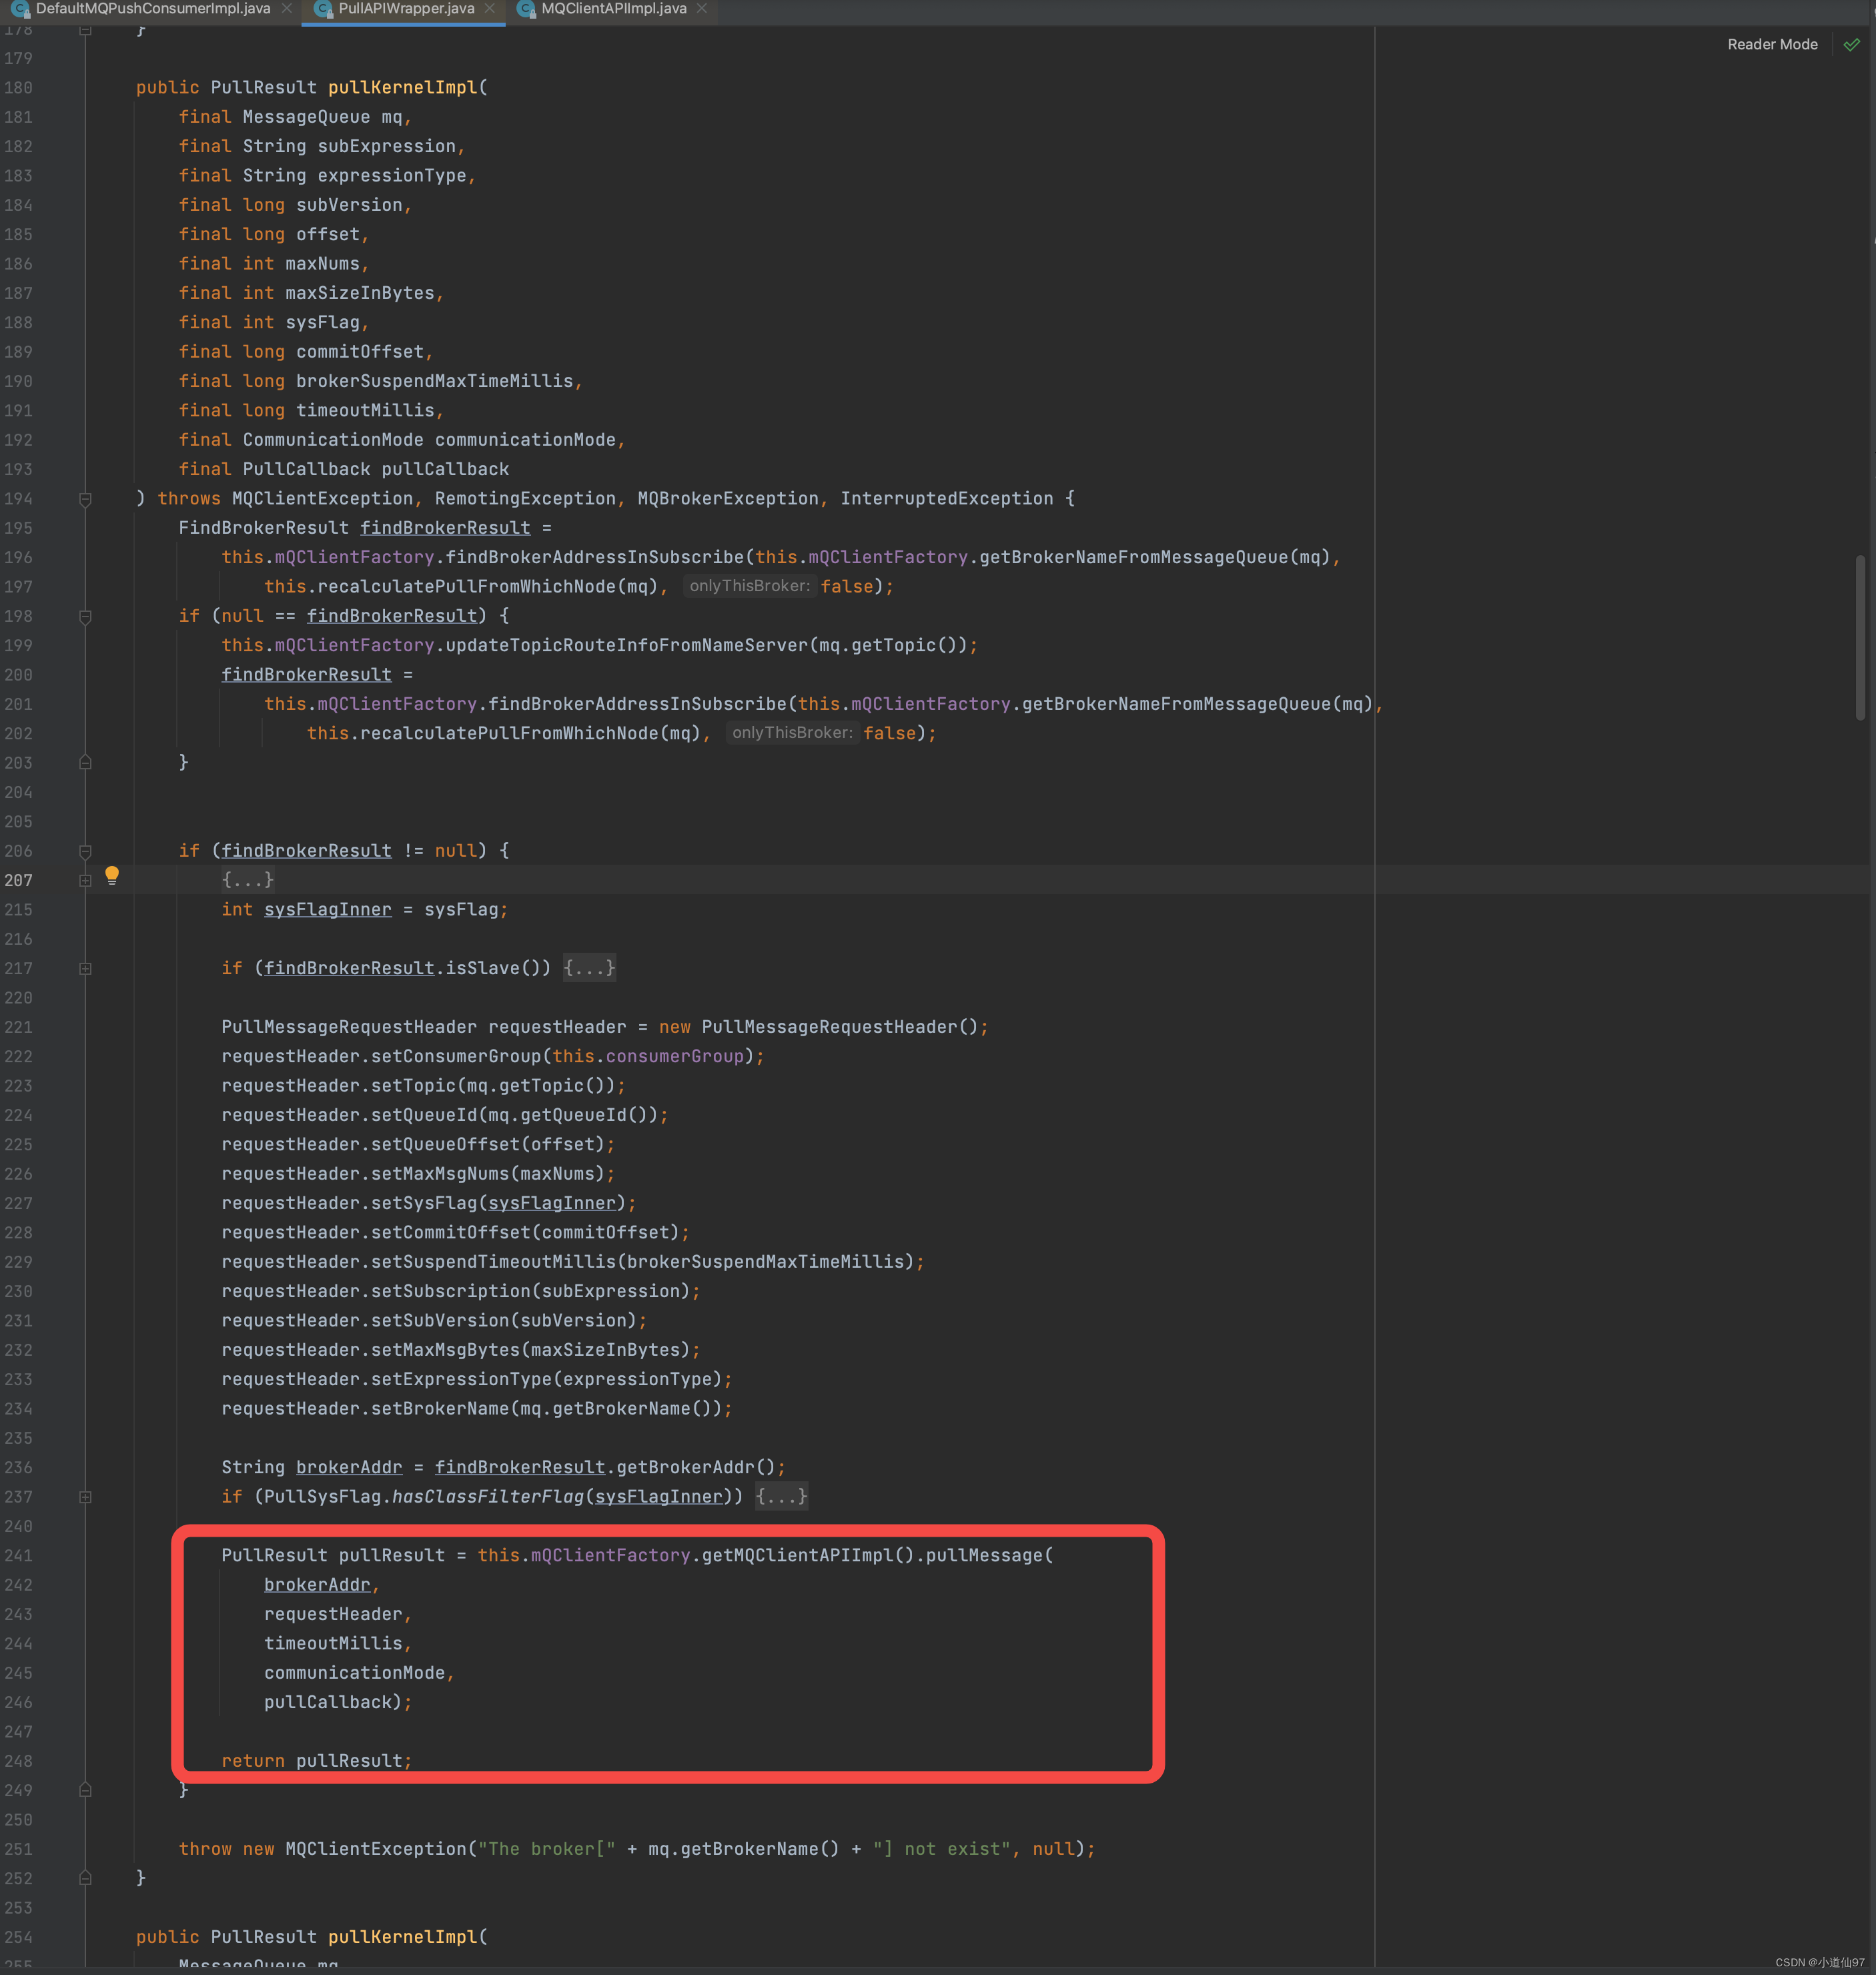This screenshot has width=1876, height=1975.
Task: Close the DefaultMQPushConsumerImpl.java tab
Action: [x=287, y=9]
